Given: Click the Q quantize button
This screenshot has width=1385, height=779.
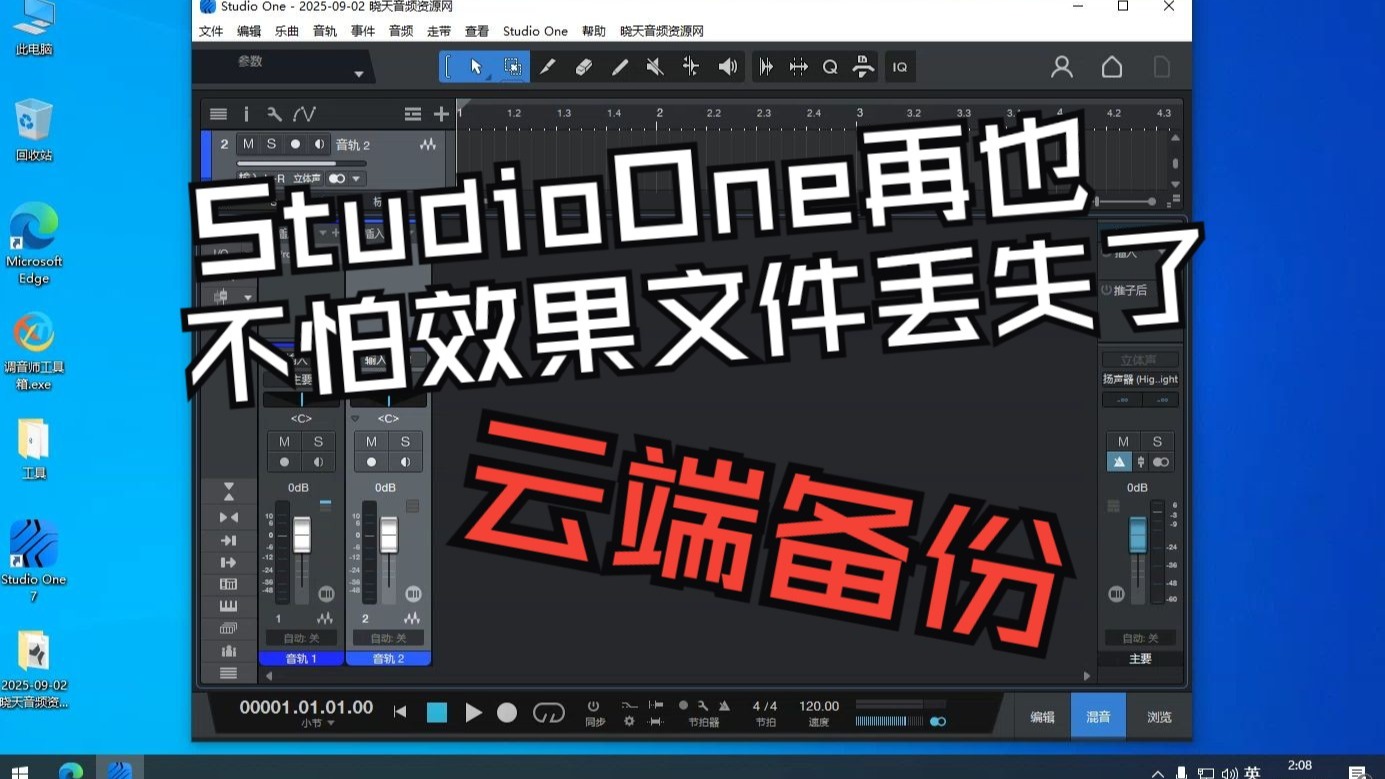Looking at the screenshot, I should 830,67.
